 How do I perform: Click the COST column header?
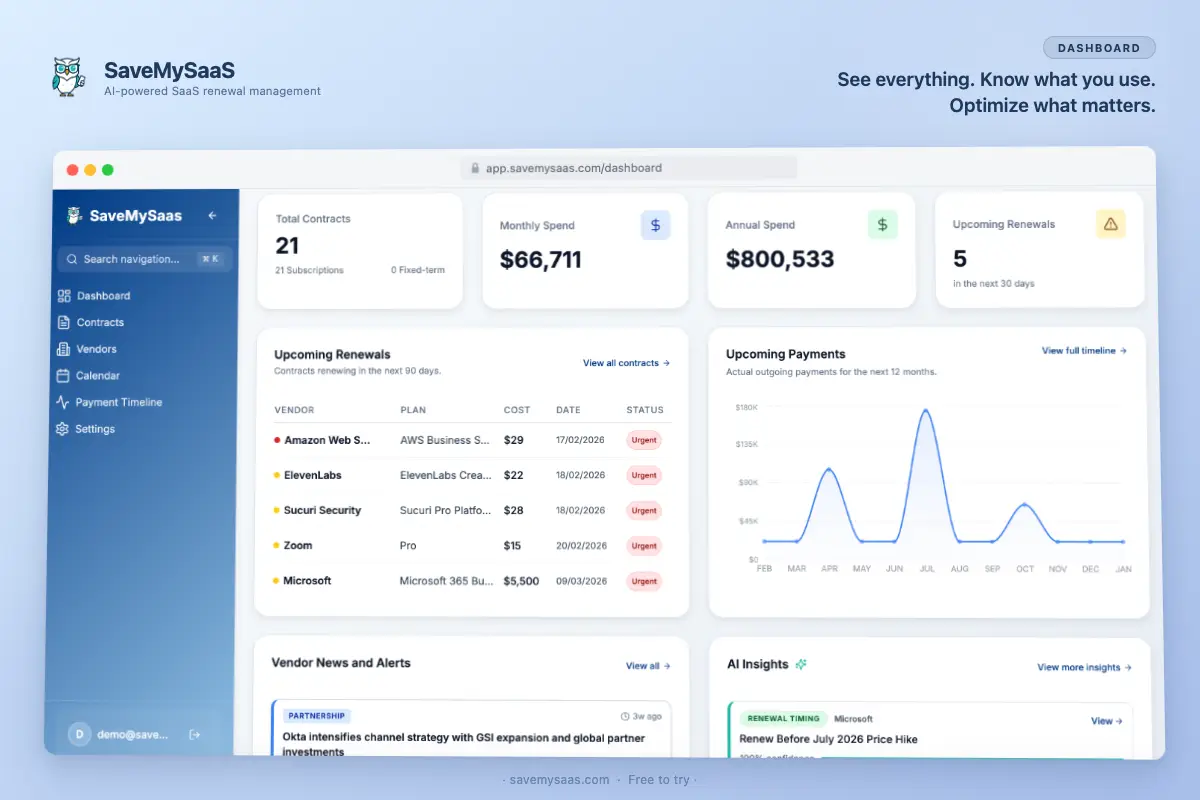coord(517,410)
